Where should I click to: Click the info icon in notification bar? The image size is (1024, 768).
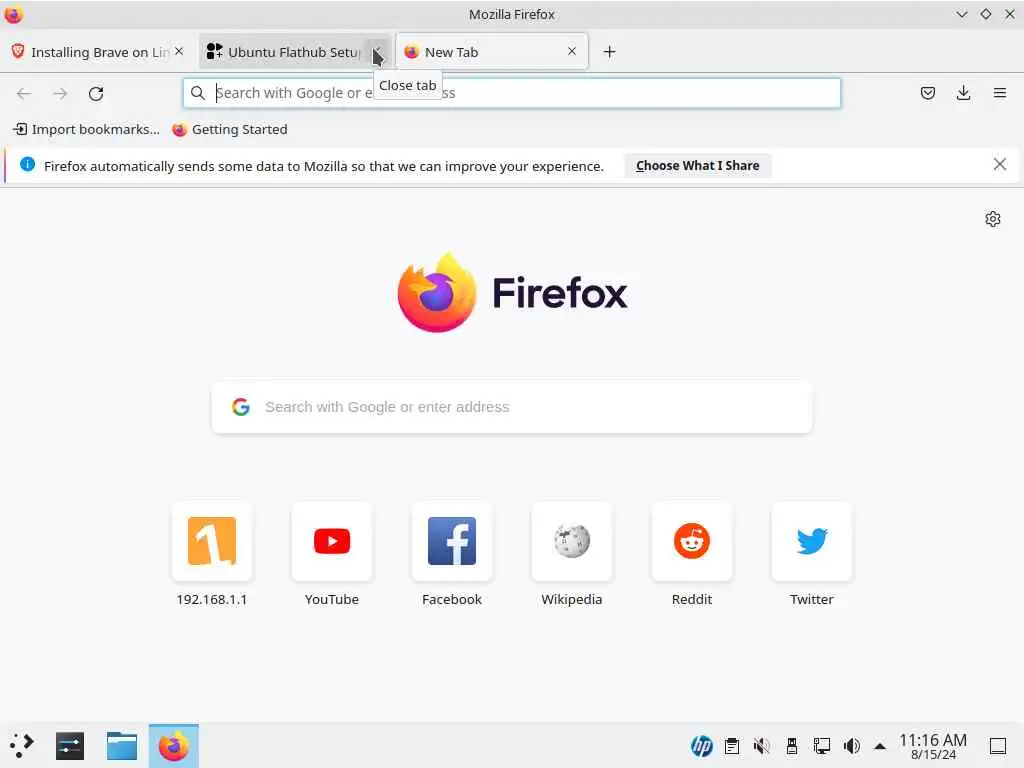[x=27, y=165]
